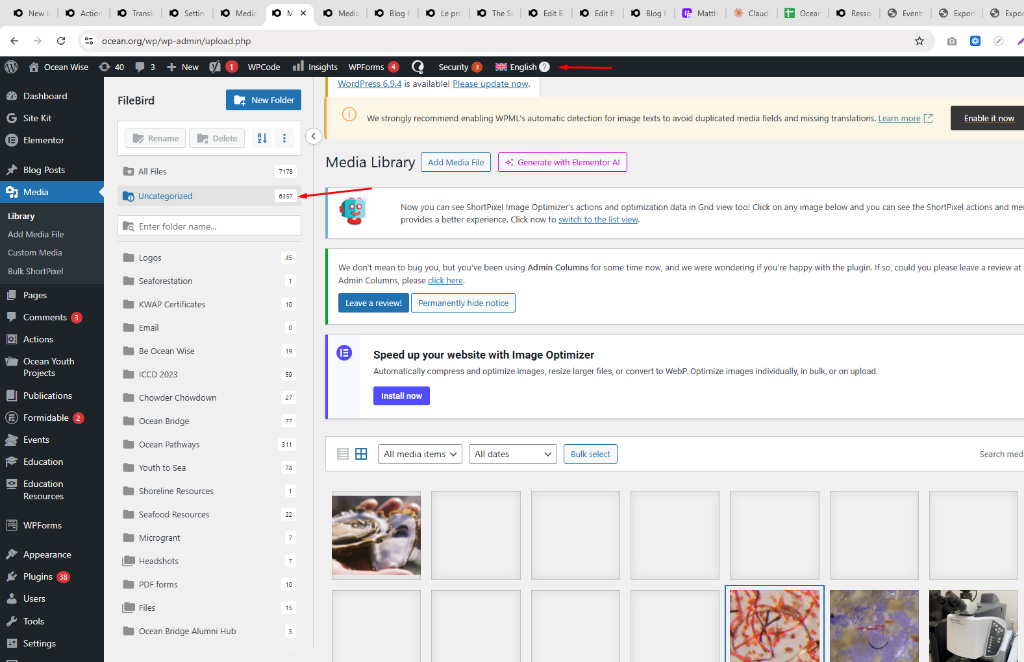This screenshot has height=662, width=1024.
Task: Click Permanently hide notice
Action: (463, 303)
